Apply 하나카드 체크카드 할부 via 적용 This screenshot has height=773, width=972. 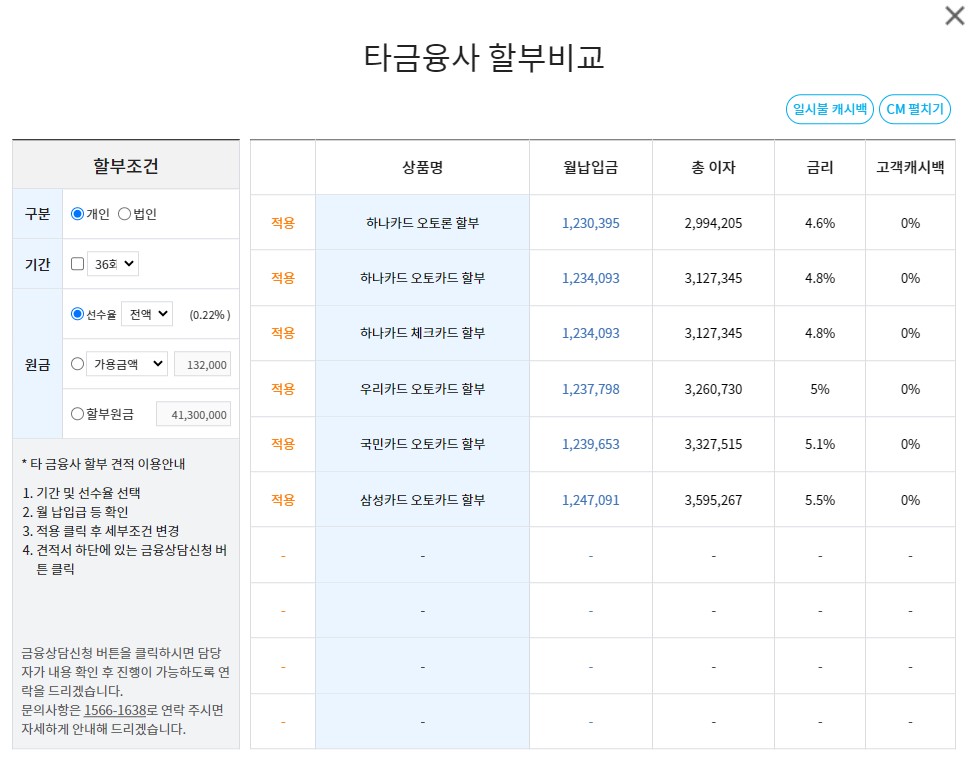click(x=283, y=333)
